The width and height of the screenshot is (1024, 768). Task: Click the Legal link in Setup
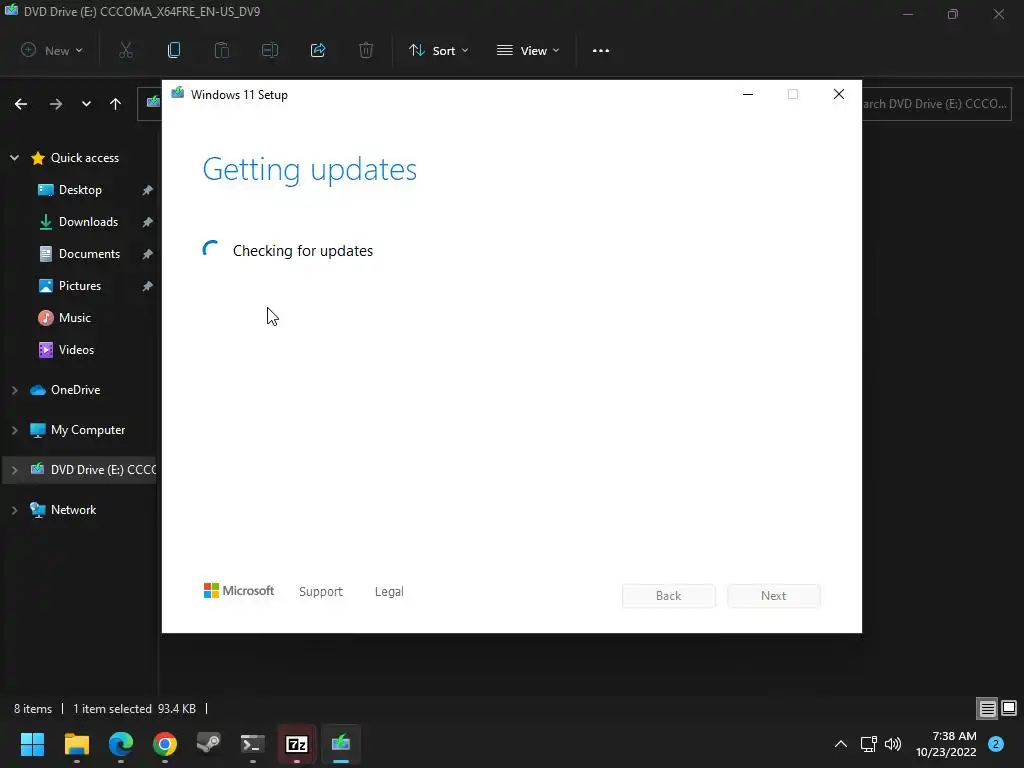(389, 591)
